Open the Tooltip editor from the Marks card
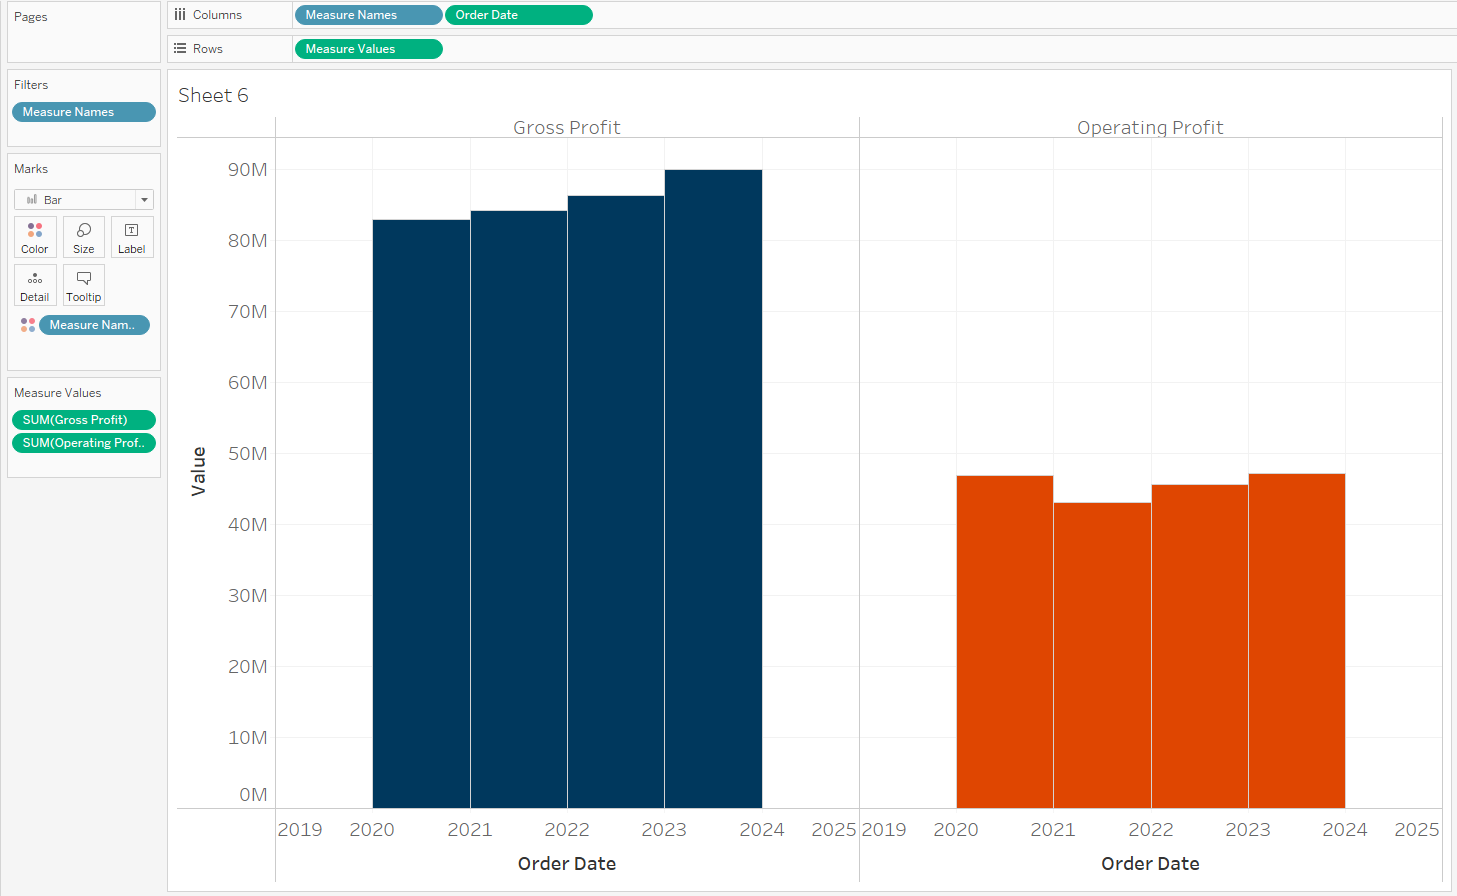The image size is (1457, 896). pos(83,285)
